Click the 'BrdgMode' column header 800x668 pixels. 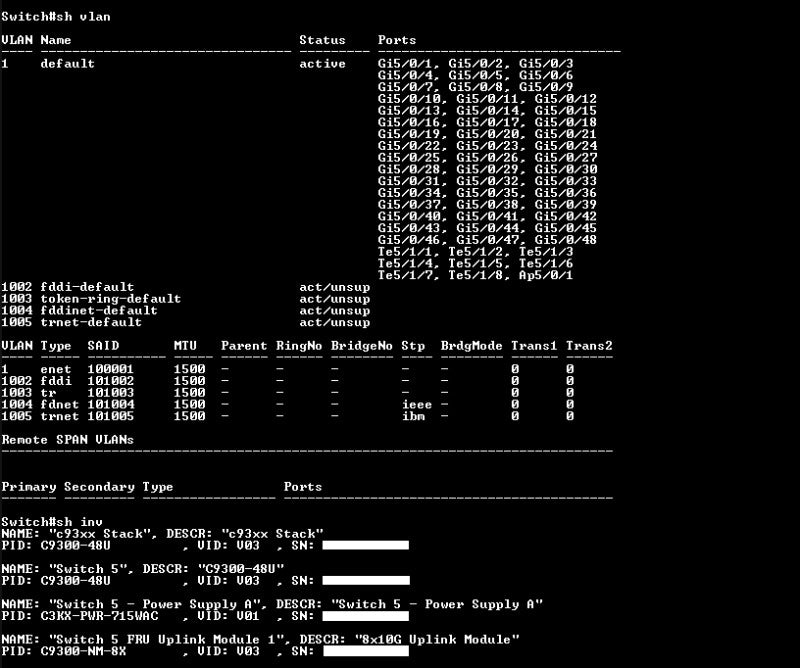tap(471, 345)
